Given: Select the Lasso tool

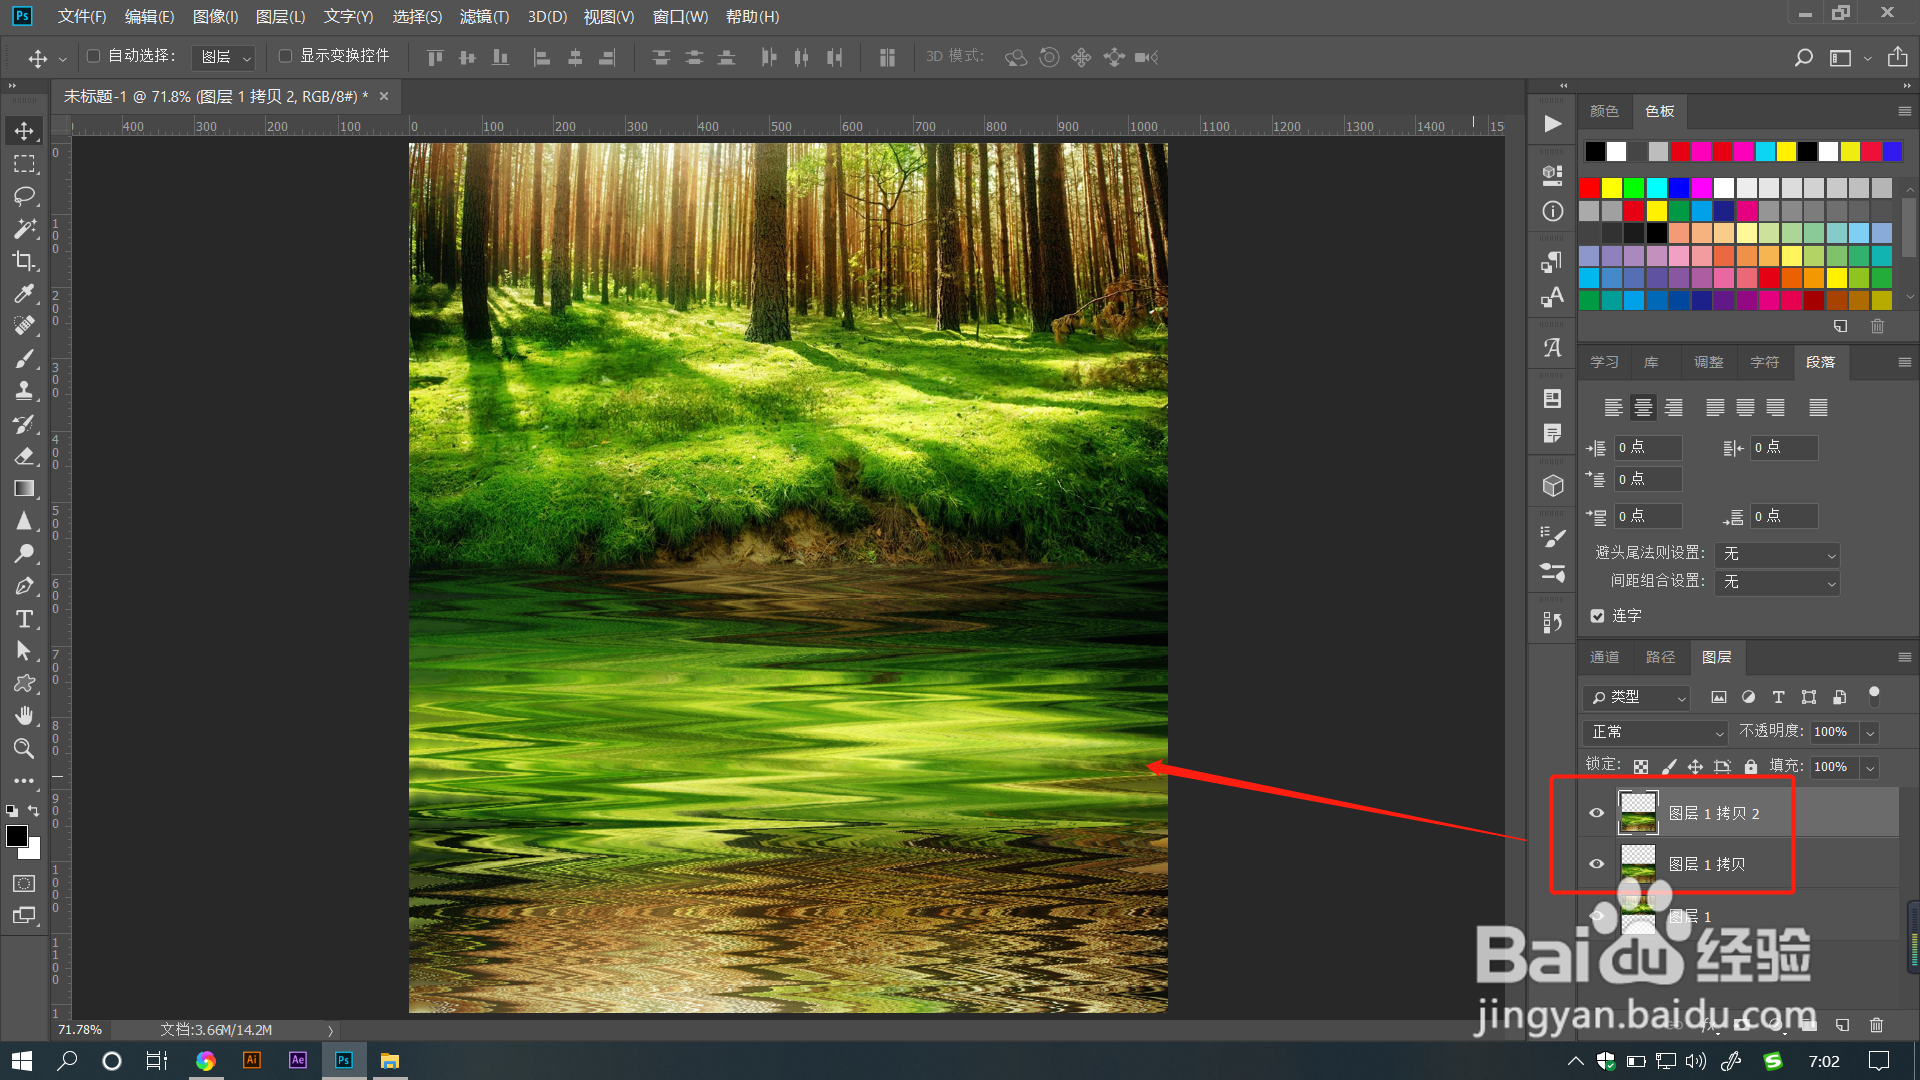Looking at the screenshot, I should 24,196.
